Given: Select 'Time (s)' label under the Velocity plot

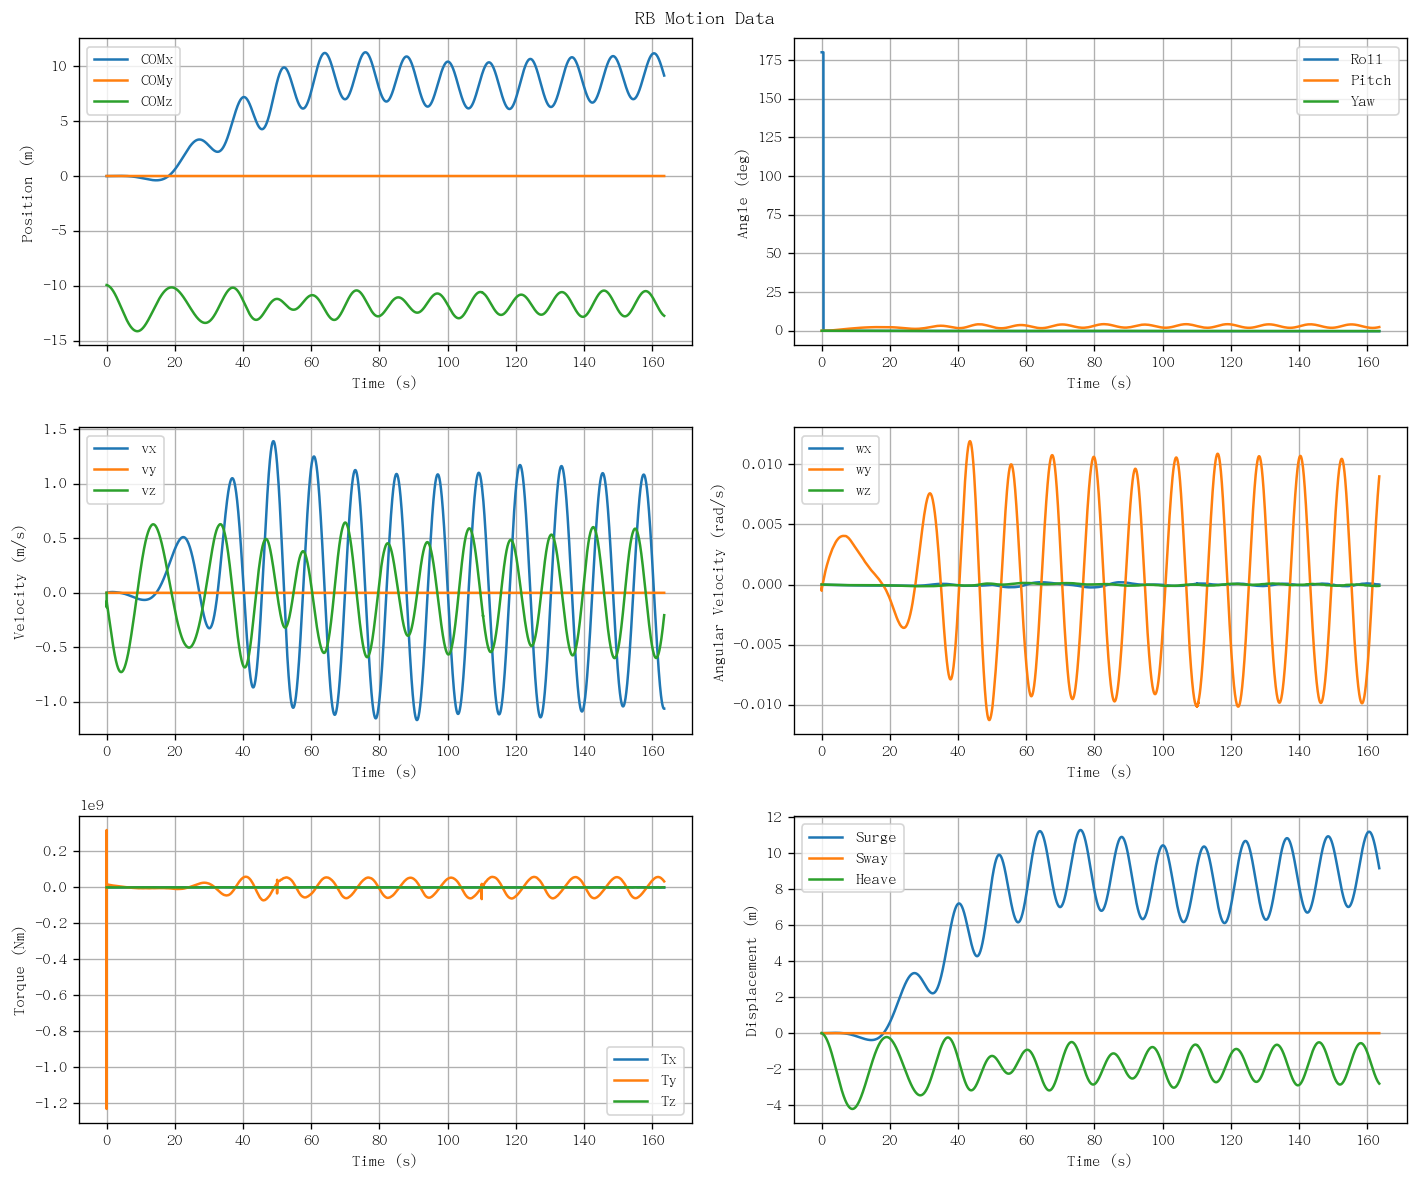Looking at the screenshot, I should click(x=385, y=772).
